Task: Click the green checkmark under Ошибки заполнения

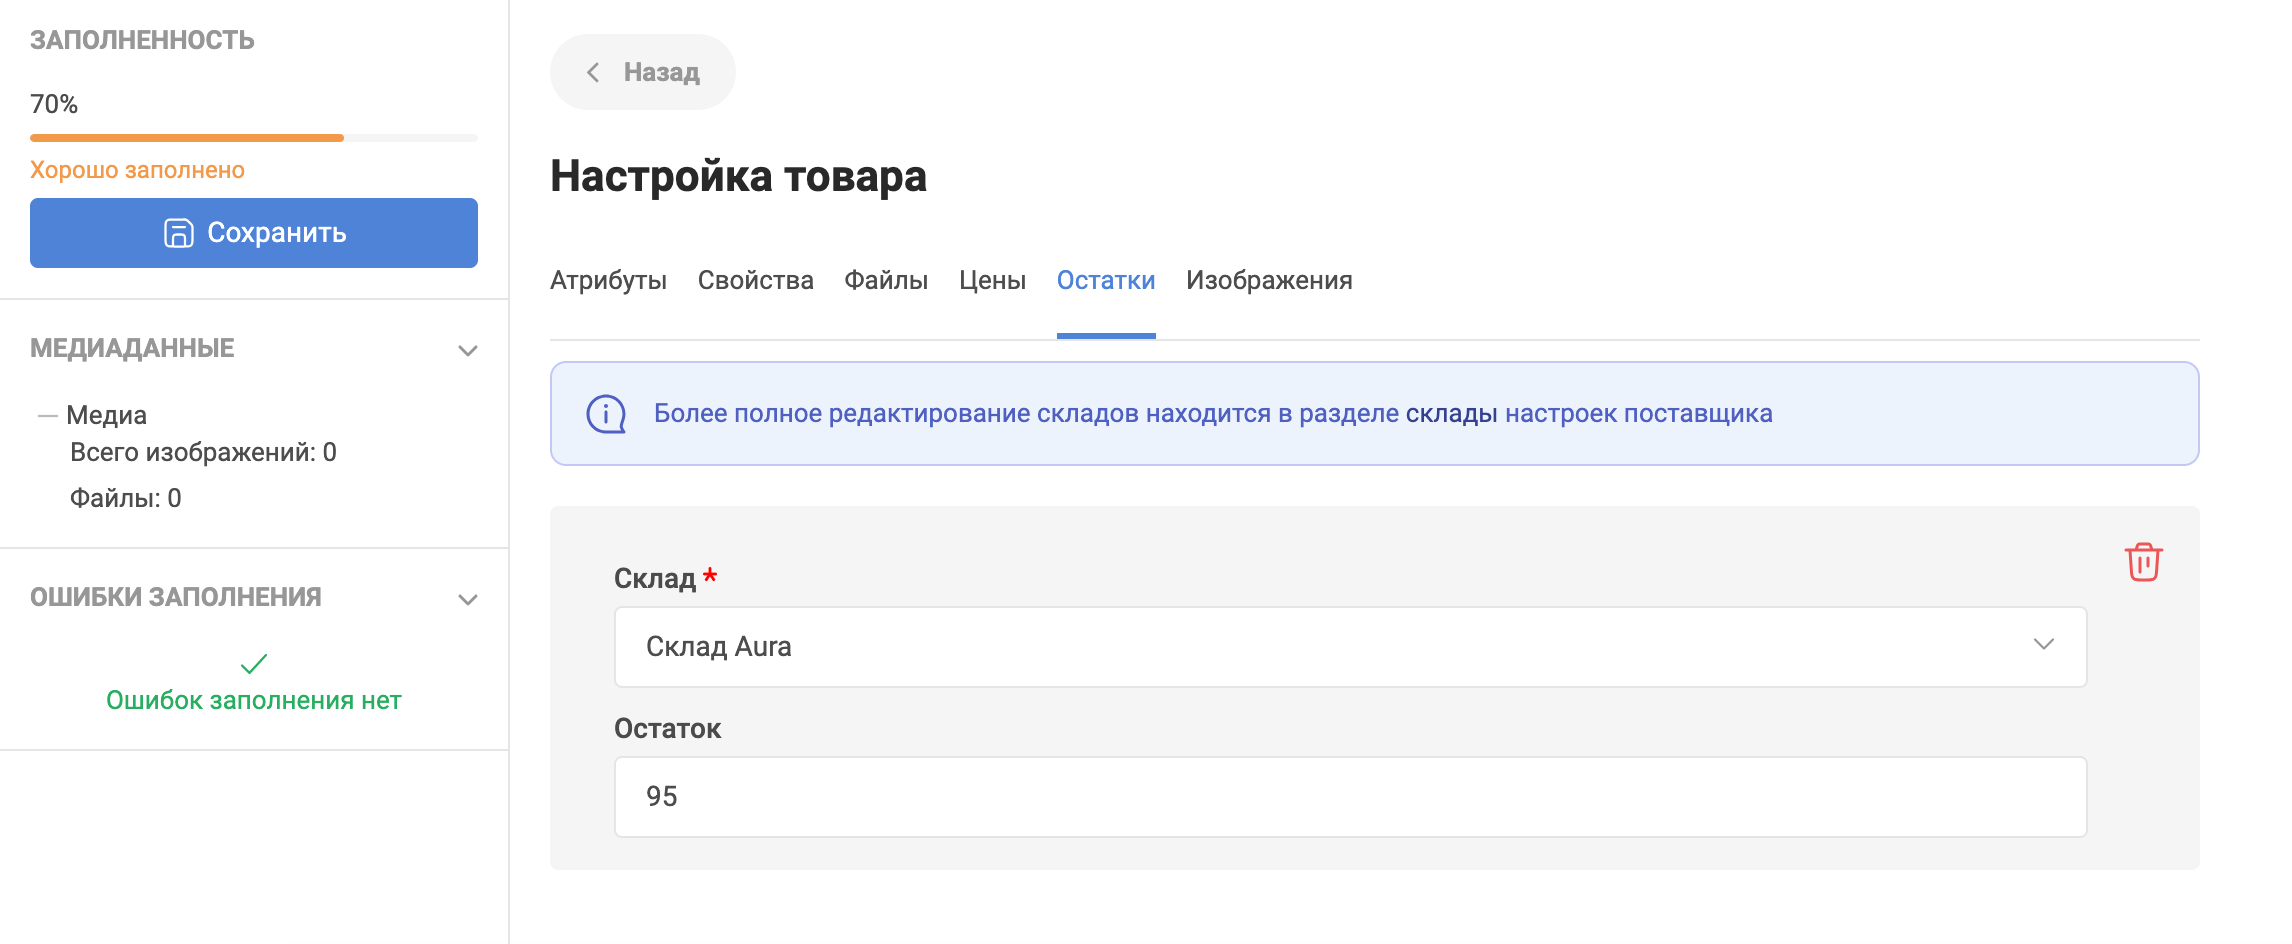Action: point(254,664)
